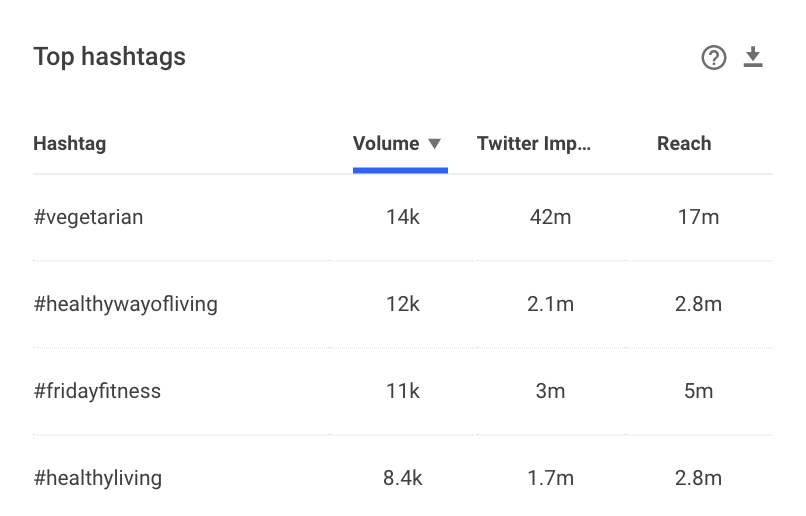This screenshot has height=516, width=806.
Task: Click the 14k volume value
Action: click(x=402, y=217)
